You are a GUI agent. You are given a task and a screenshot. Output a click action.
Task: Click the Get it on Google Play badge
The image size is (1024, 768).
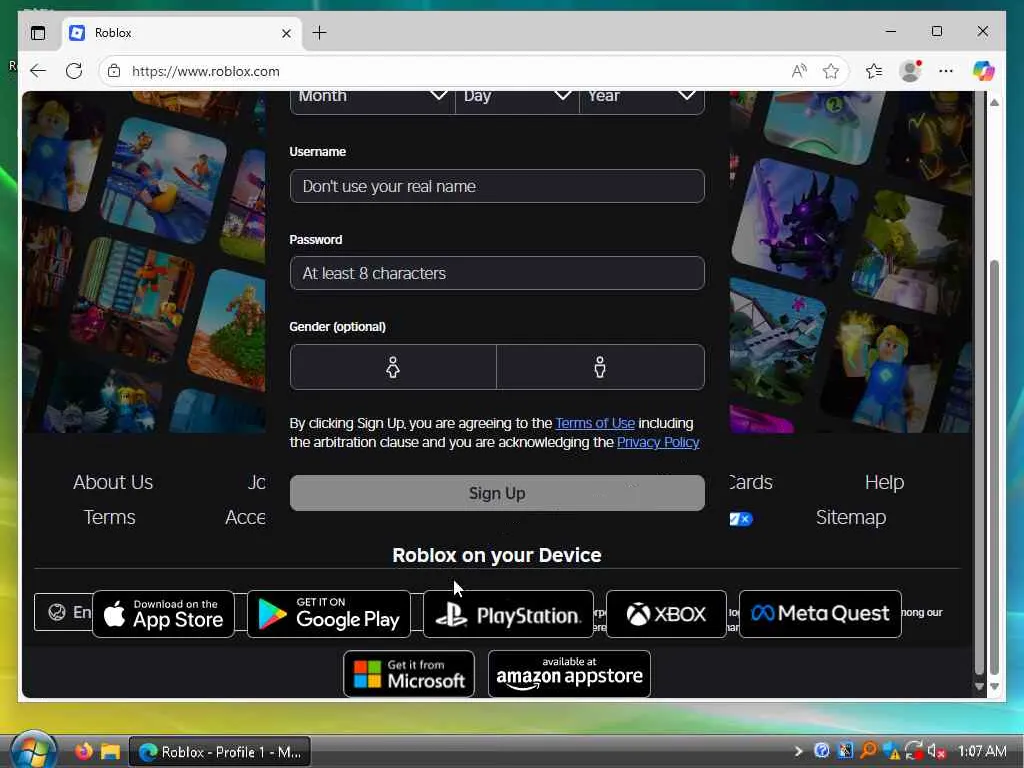328,614
